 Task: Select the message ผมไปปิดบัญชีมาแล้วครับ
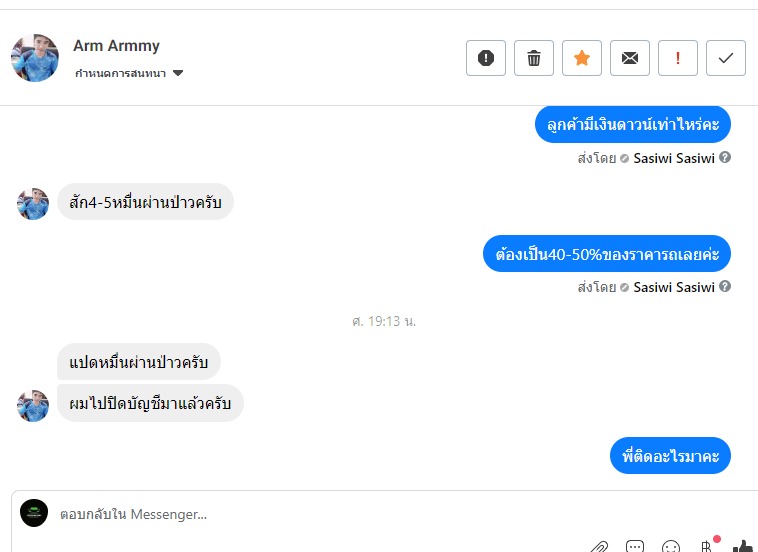(x=150, y=403)
